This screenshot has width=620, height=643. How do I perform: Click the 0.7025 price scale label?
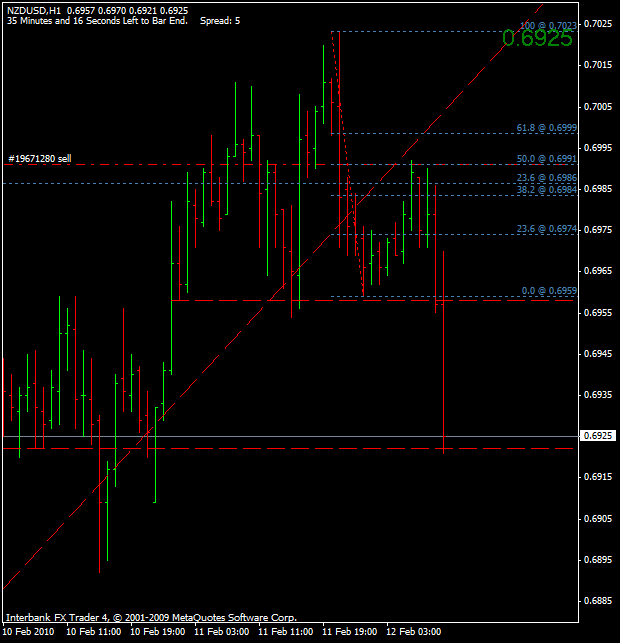[598, 24]
